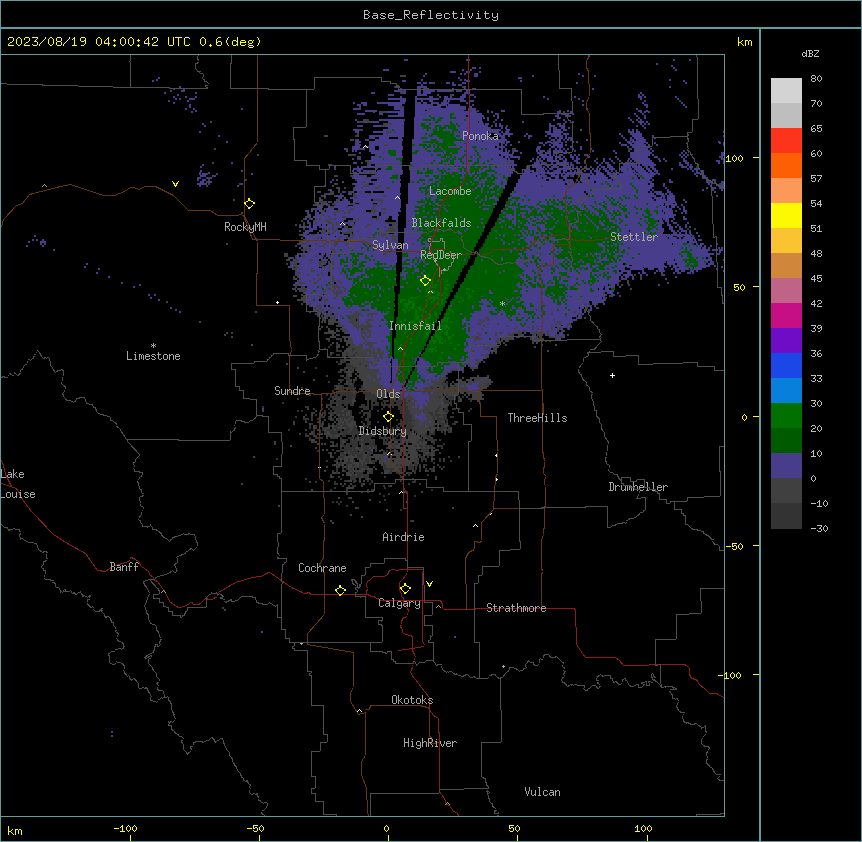Screen dimensions: 862x842
Task: Click the white 80 dBZ legend swatch
Action: [x=786, y=90]
